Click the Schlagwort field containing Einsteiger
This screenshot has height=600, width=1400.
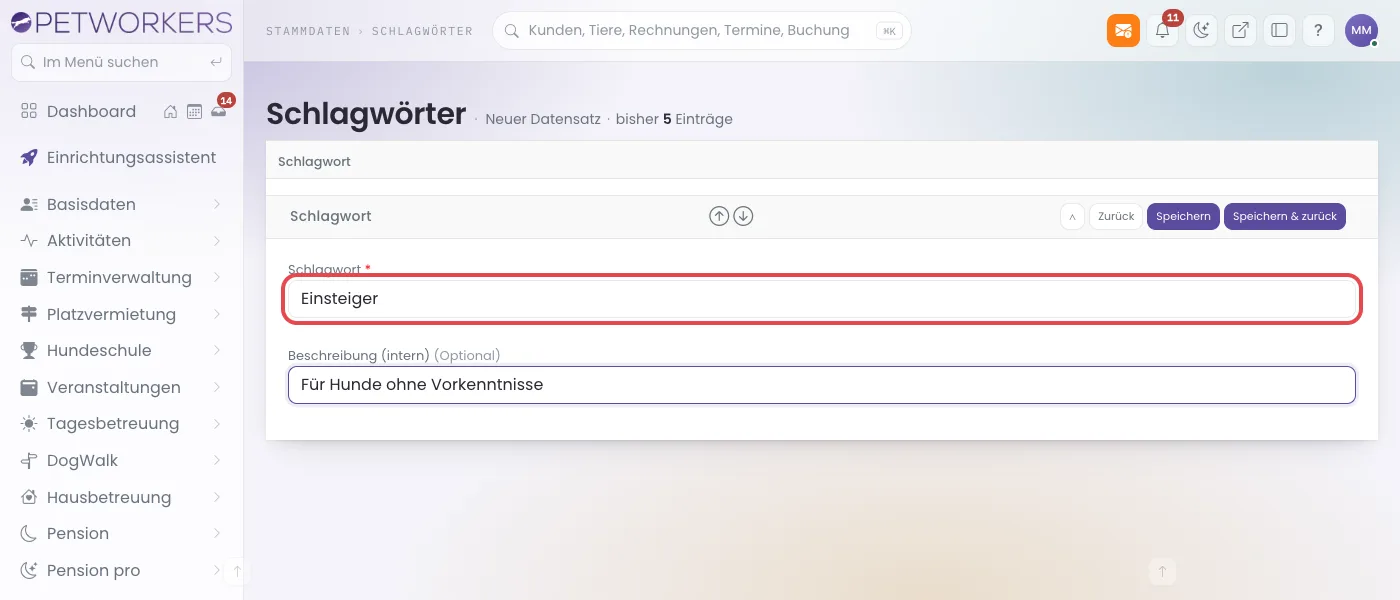pos(821,298)
